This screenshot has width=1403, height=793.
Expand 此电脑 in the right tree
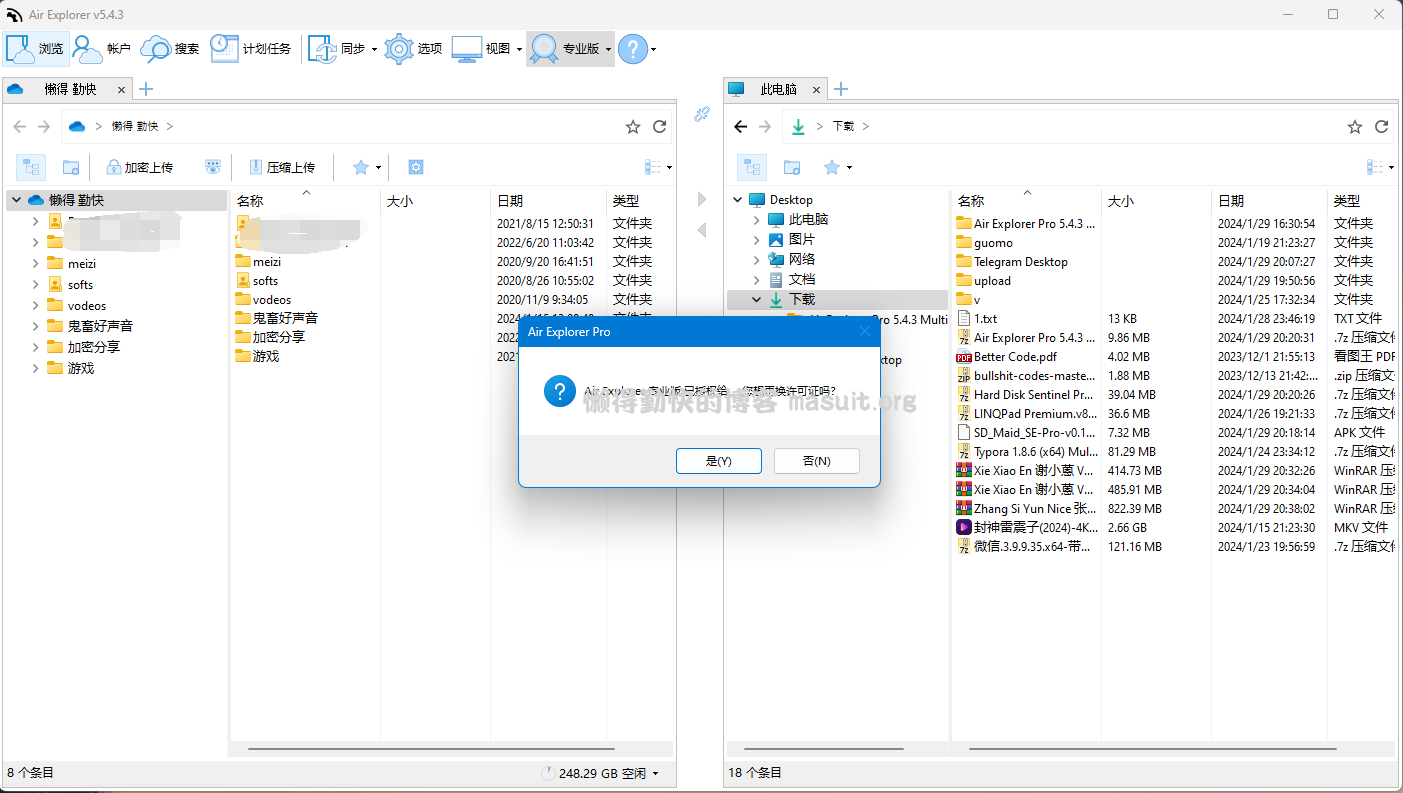coord(757,220)
